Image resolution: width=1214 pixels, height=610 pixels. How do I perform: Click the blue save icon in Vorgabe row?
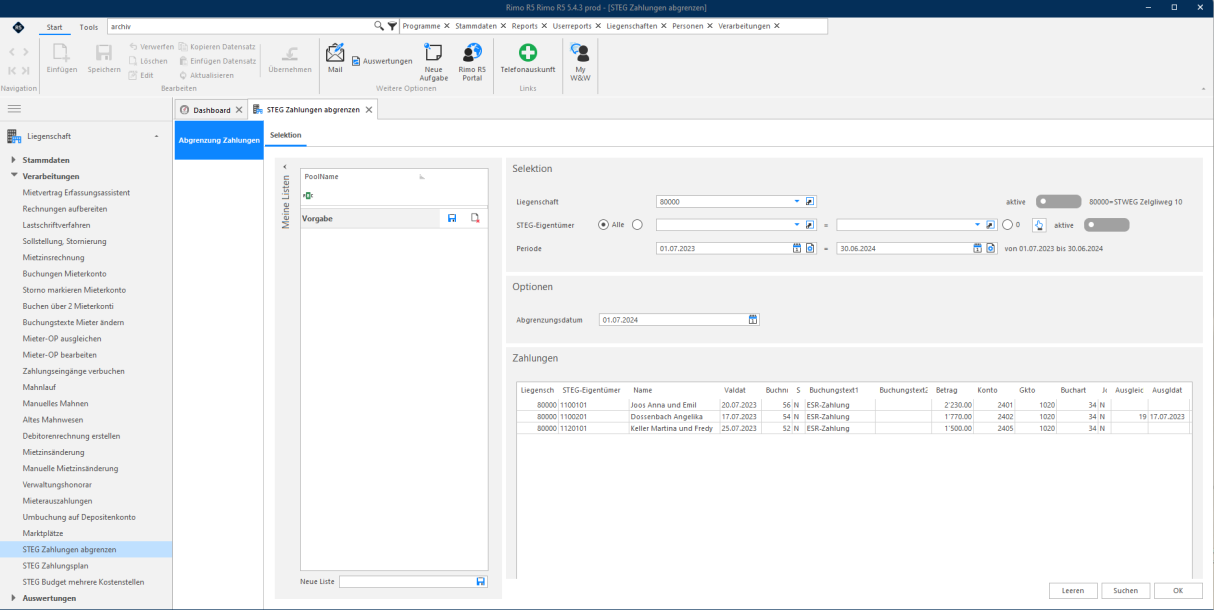[x=452, y=218]
